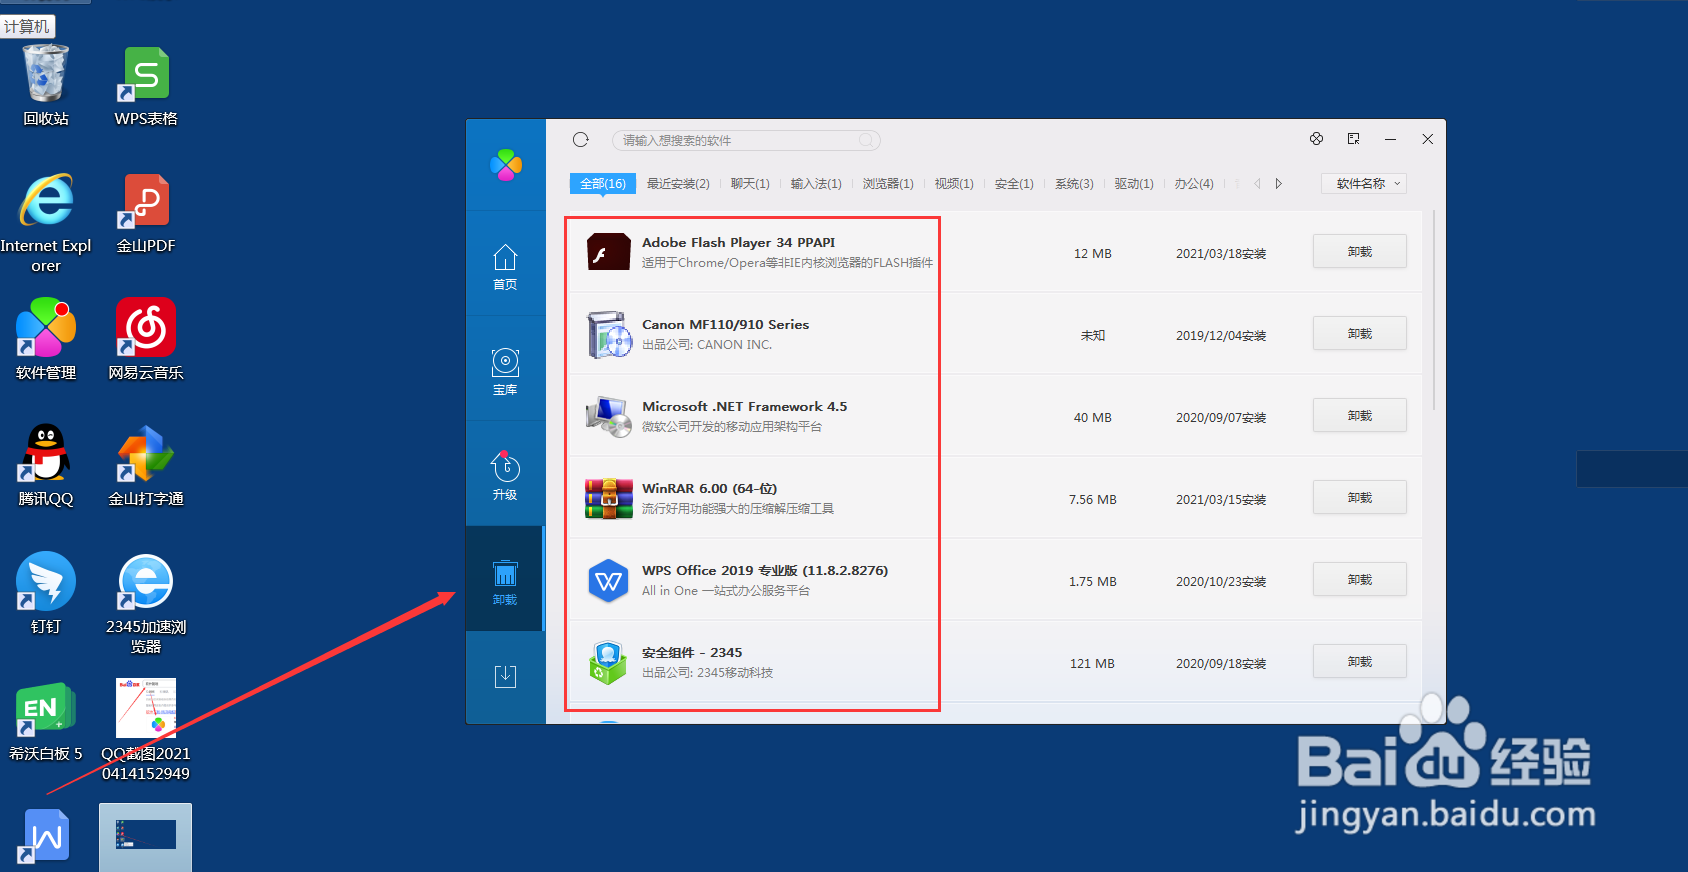Uninstall 安全组件 - 2345
This screenshot has width=1688, height=872.
[1360, 662]
